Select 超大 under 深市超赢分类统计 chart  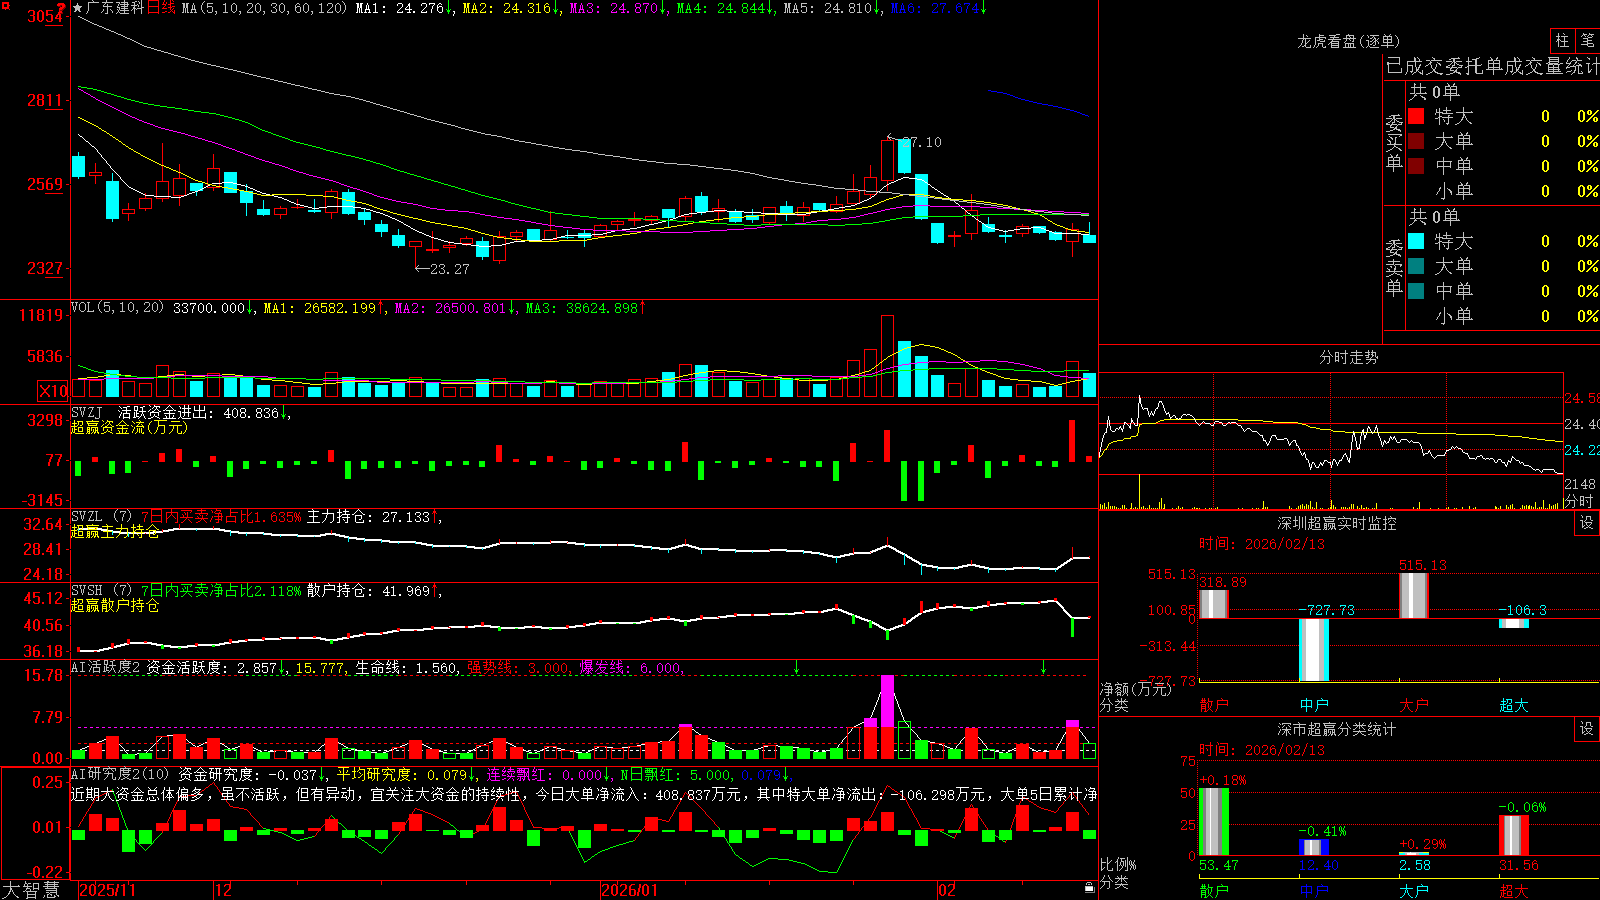[1514, 891]
